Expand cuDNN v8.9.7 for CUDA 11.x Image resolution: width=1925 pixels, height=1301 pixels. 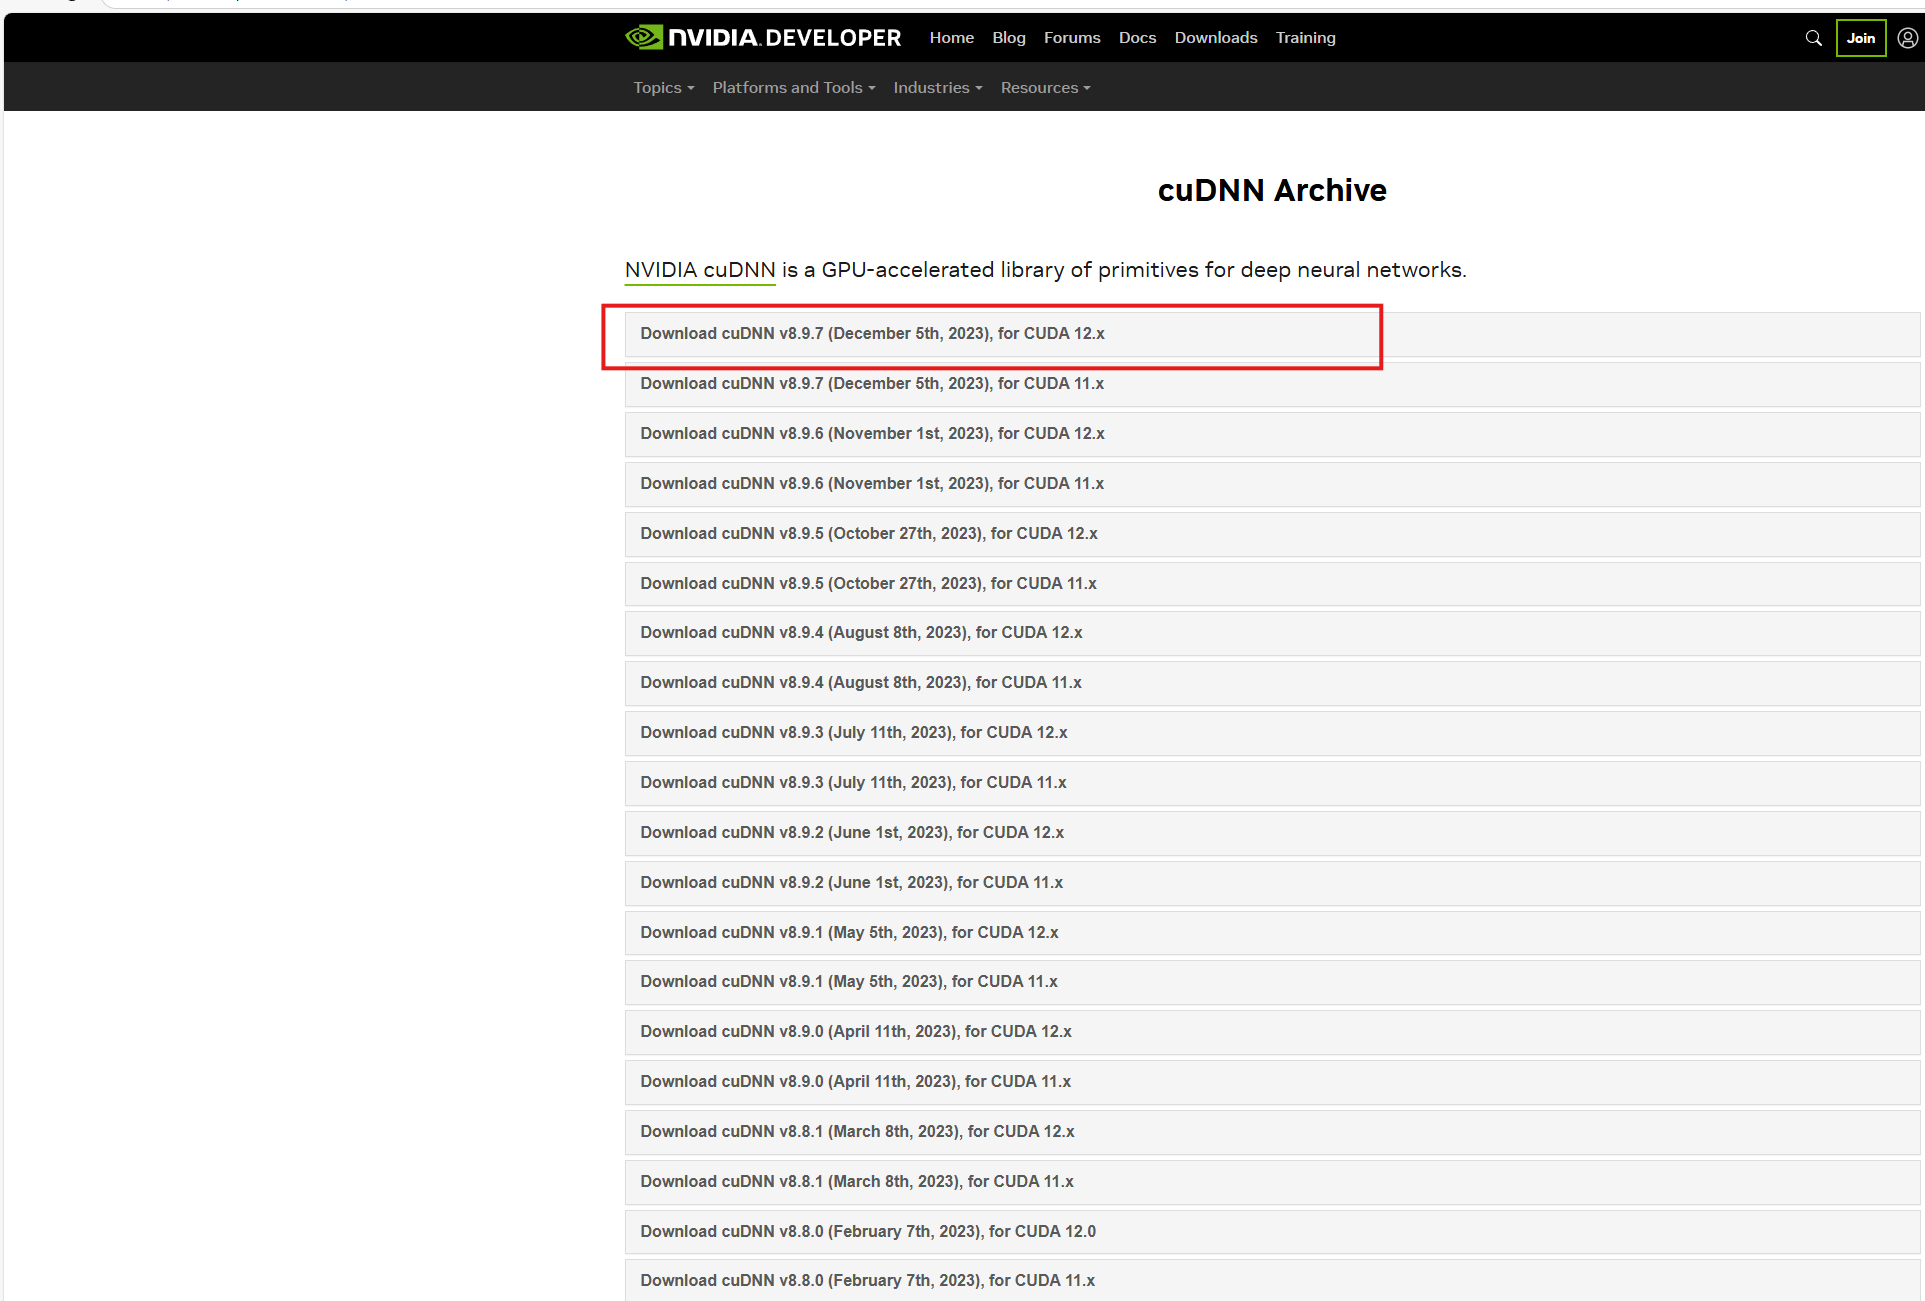(x=1272, y=384)
